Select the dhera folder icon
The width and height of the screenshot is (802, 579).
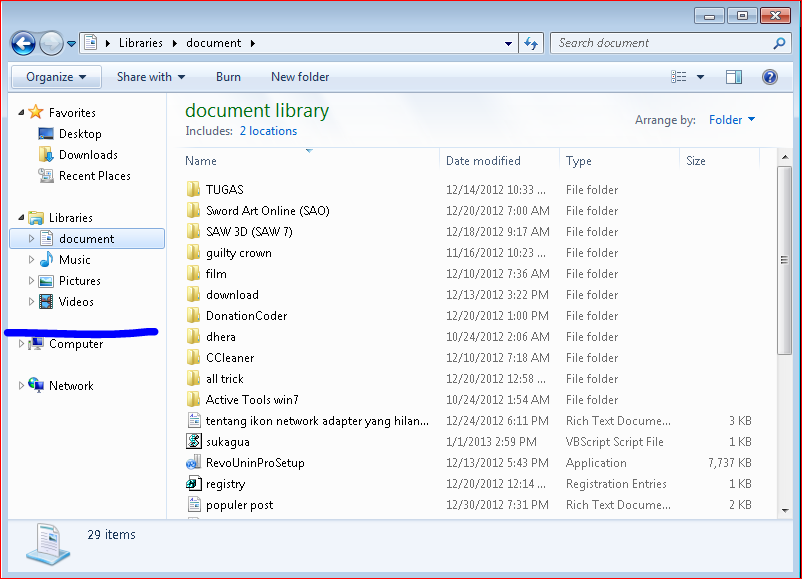tap(193, 337)
